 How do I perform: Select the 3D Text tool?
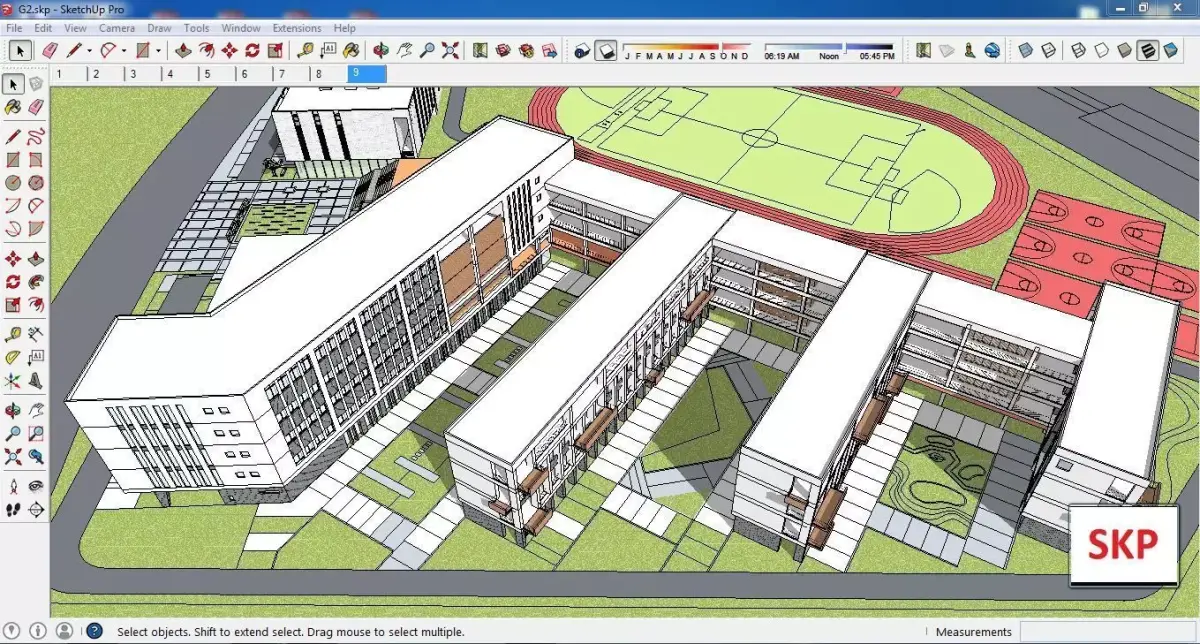click(x=36, y=381)
